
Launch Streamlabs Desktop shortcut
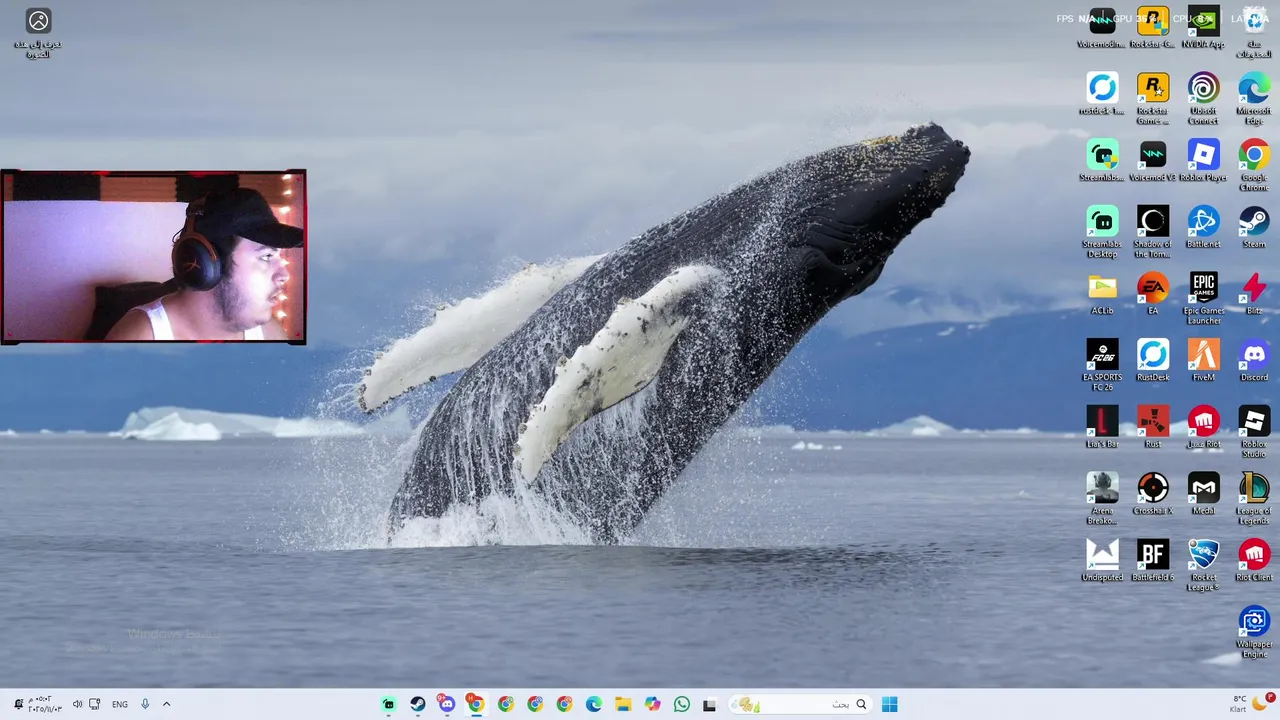1102,232
